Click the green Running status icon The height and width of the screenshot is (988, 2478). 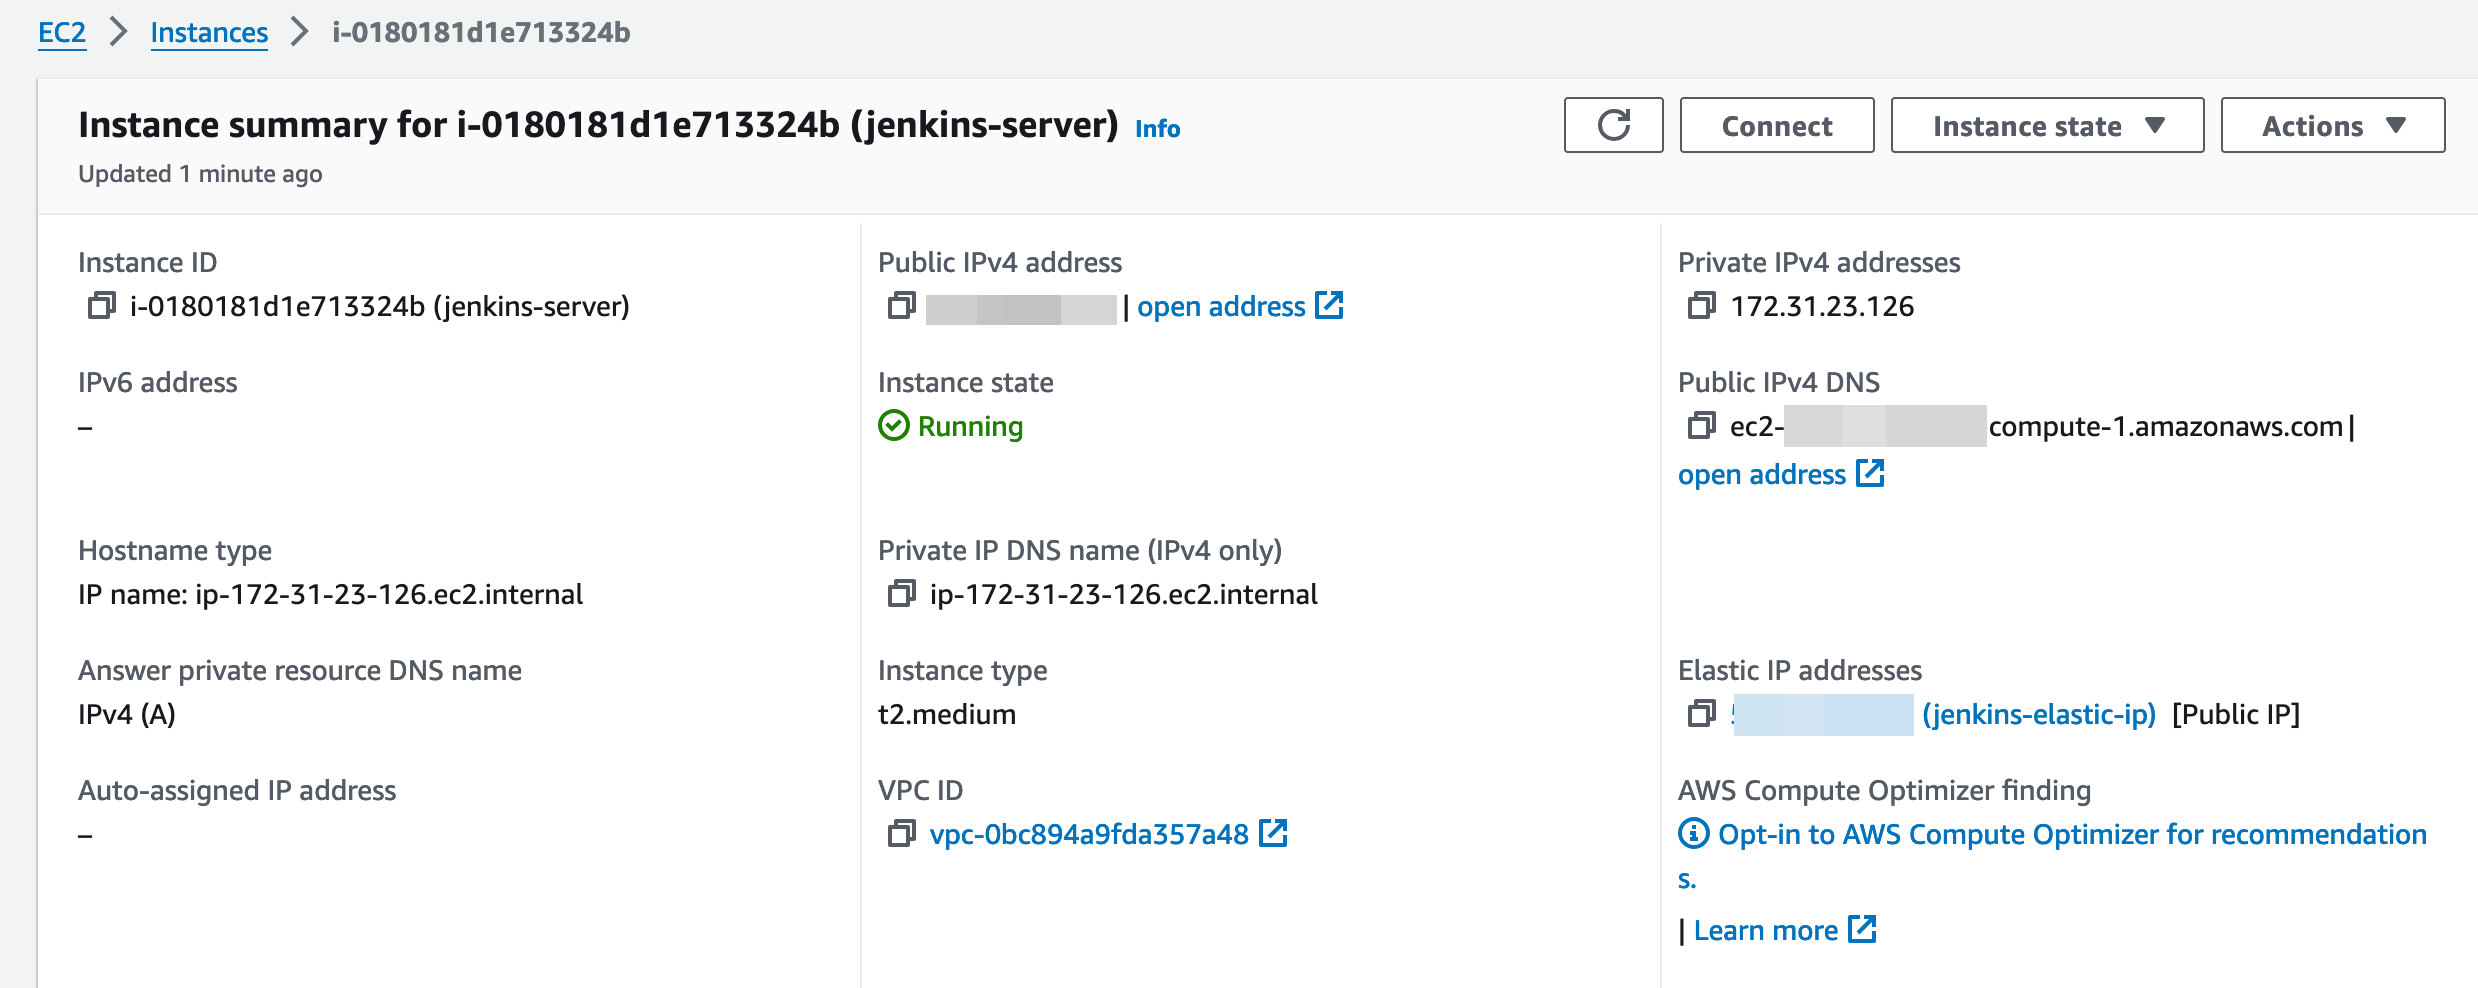[893, 426]
